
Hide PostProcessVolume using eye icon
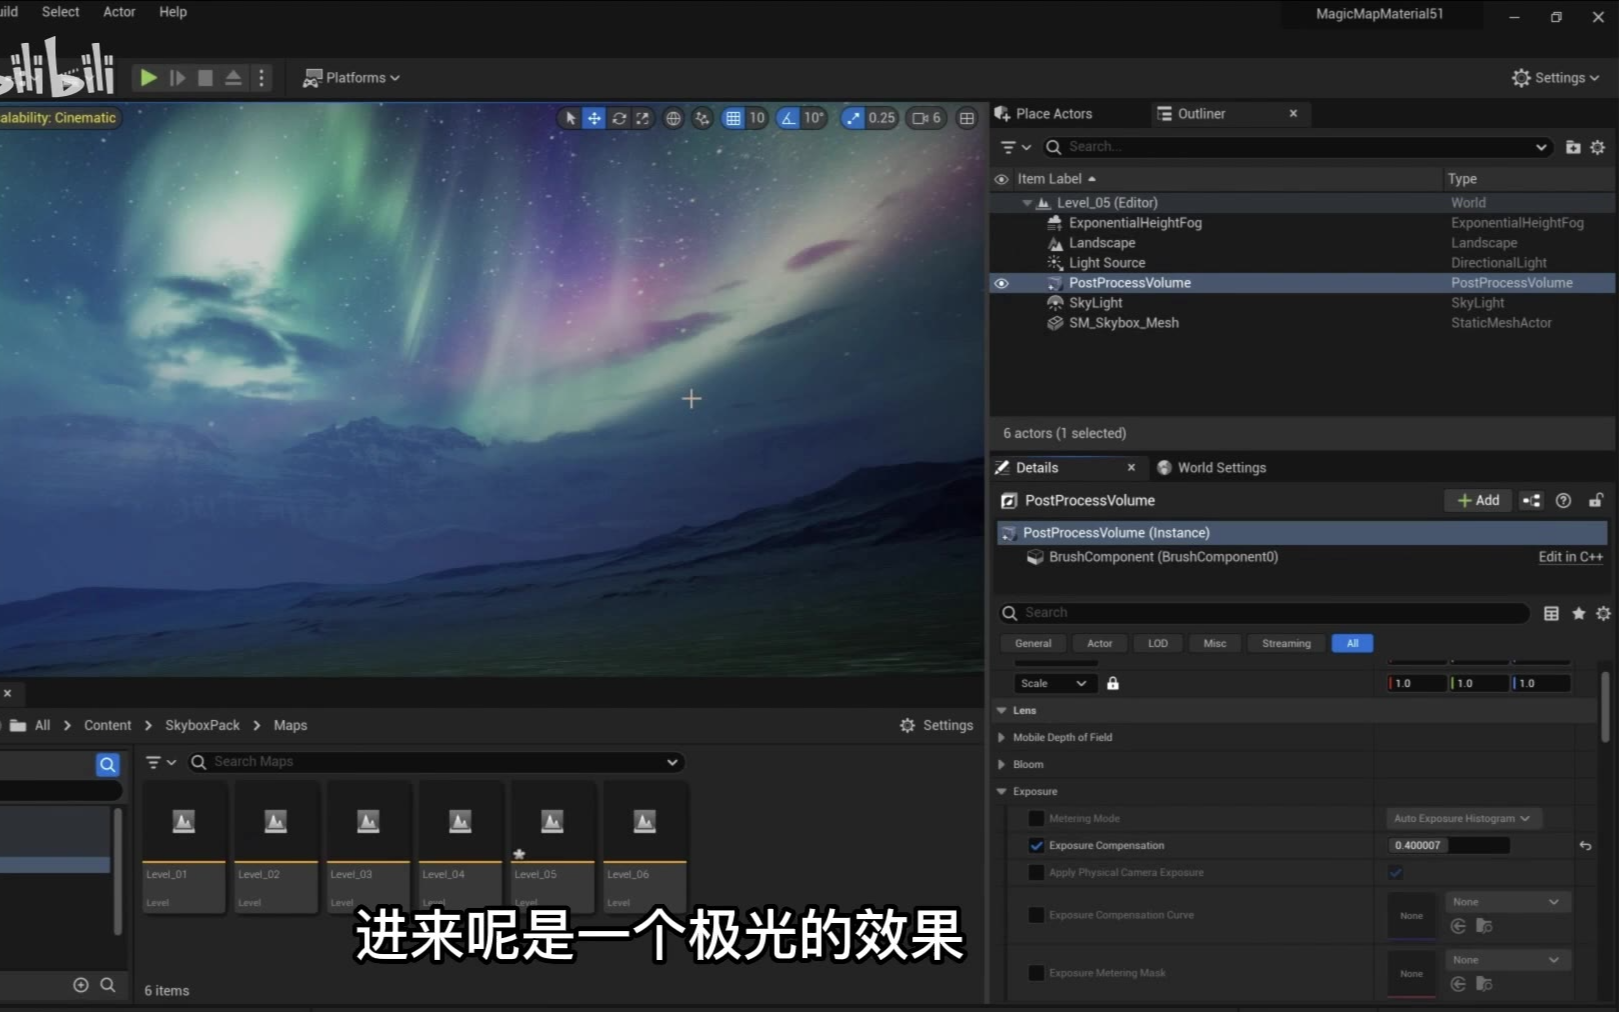click(1001, 283)
